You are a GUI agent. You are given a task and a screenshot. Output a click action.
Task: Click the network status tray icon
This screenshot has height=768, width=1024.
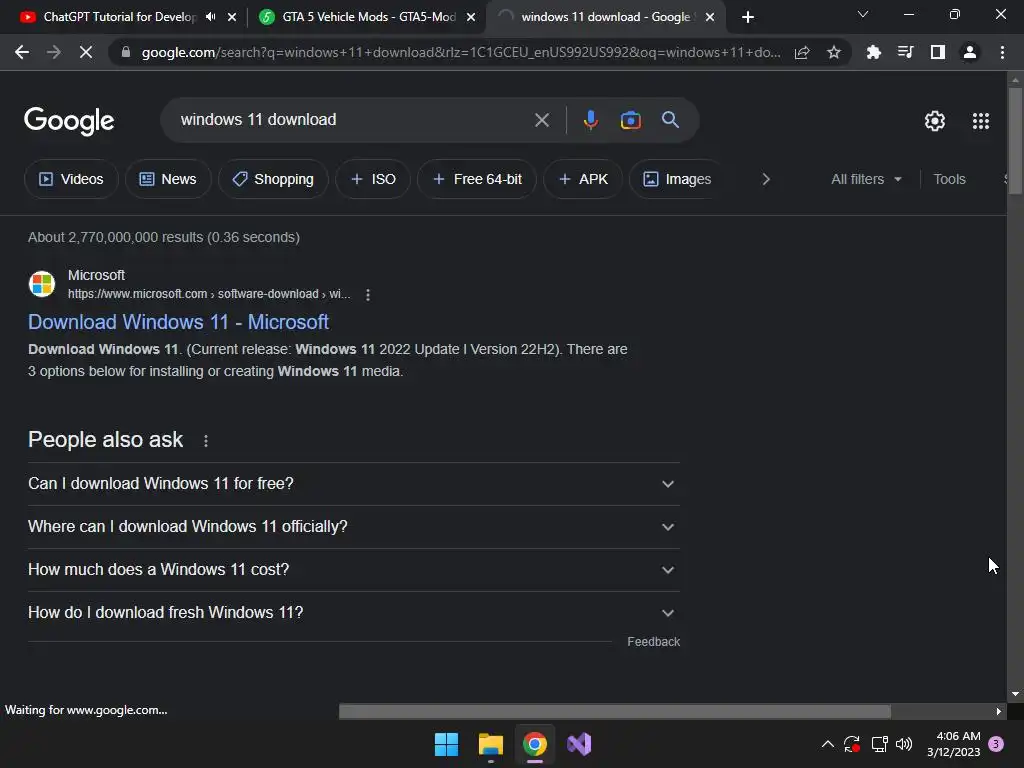pos(879,744)
